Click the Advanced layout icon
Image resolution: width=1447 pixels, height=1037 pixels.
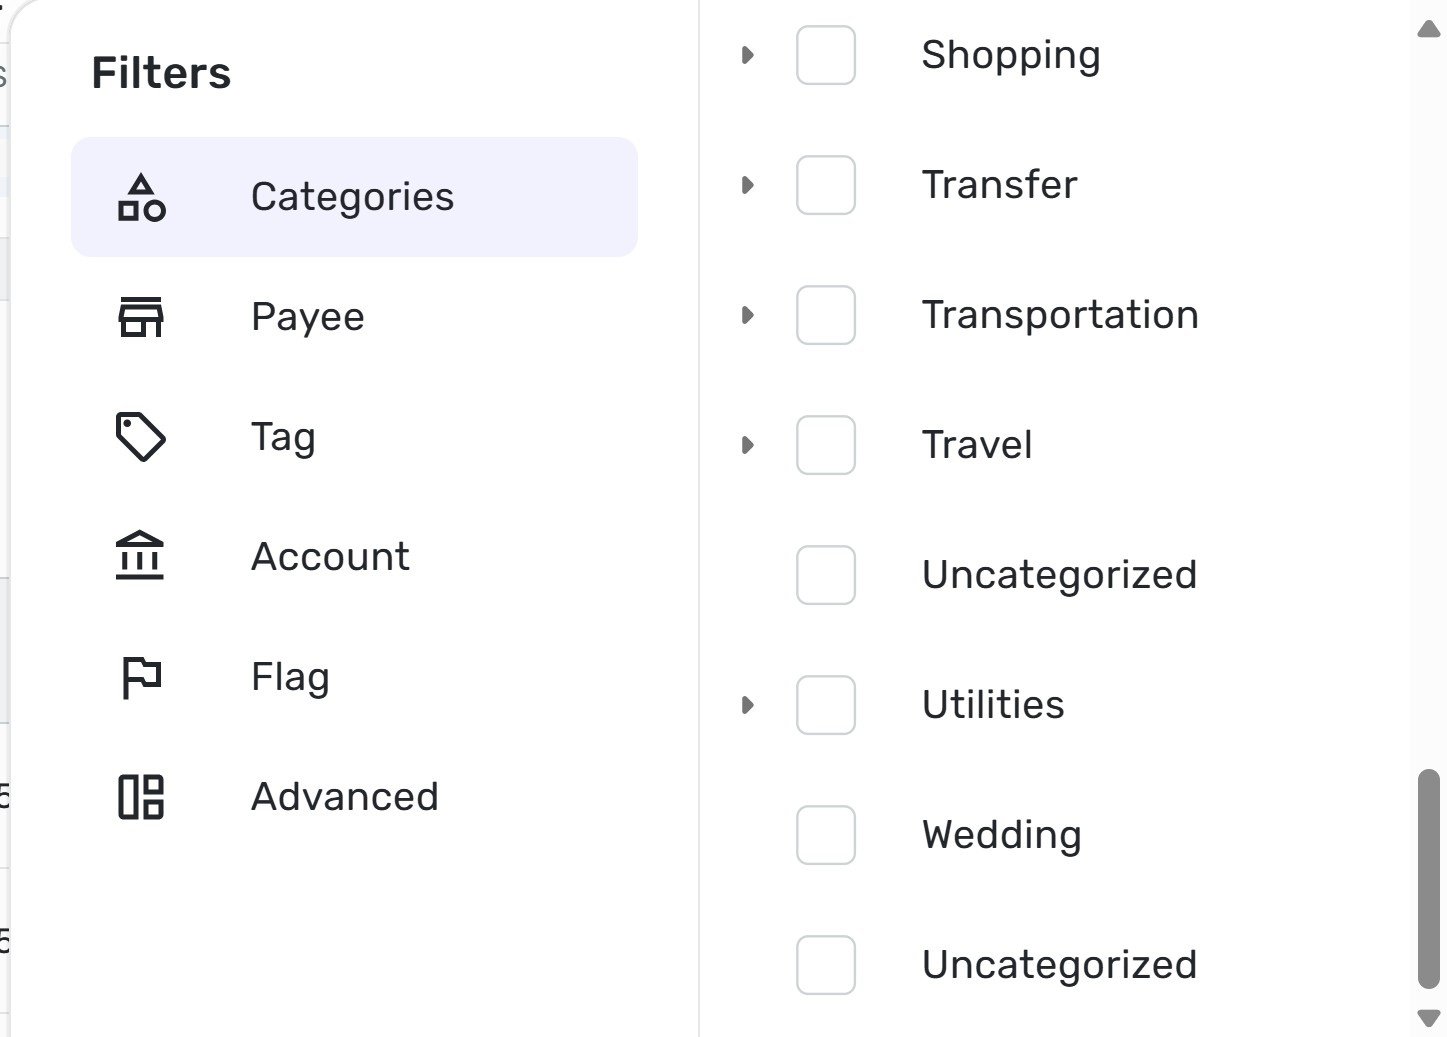coord(141,797)
